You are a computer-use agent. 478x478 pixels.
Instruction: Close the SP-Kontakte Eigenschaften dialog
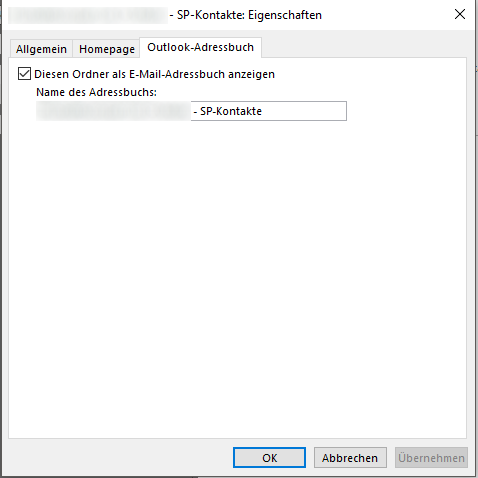[x=460, y=14]
